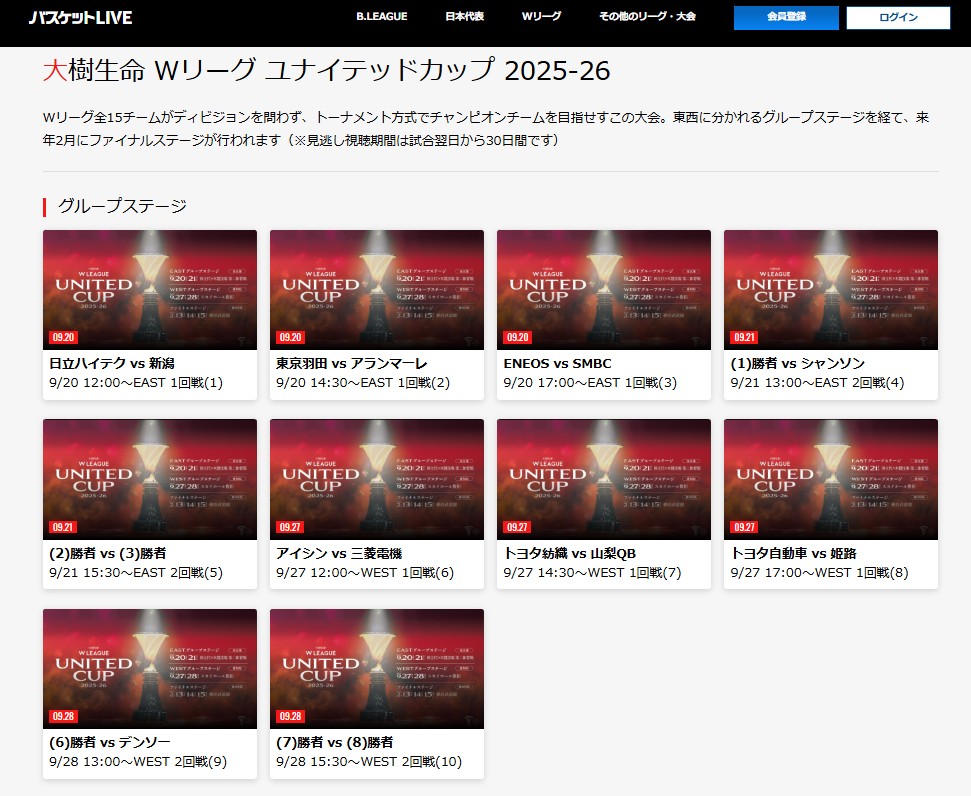The height and width of the screenshot is (796, 971).
Task: Open the バスケットLIVE home logo
Action: tap(81, 17)
